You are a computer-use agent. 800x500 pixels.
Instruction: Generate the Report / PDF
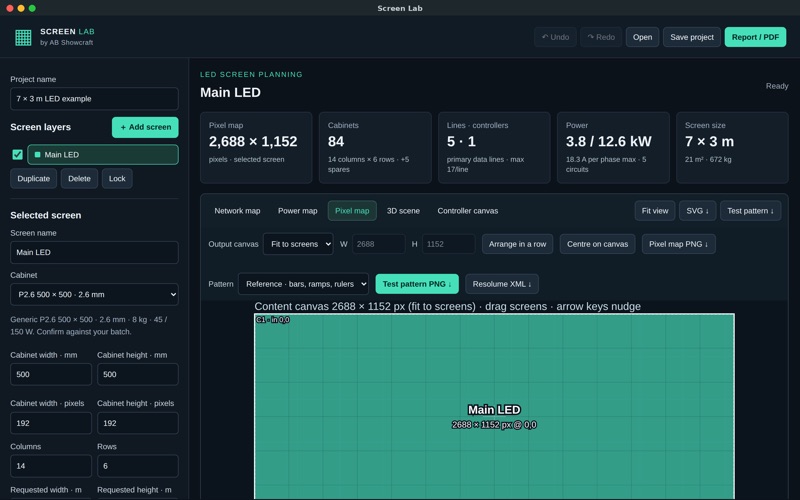pos(755,37)
